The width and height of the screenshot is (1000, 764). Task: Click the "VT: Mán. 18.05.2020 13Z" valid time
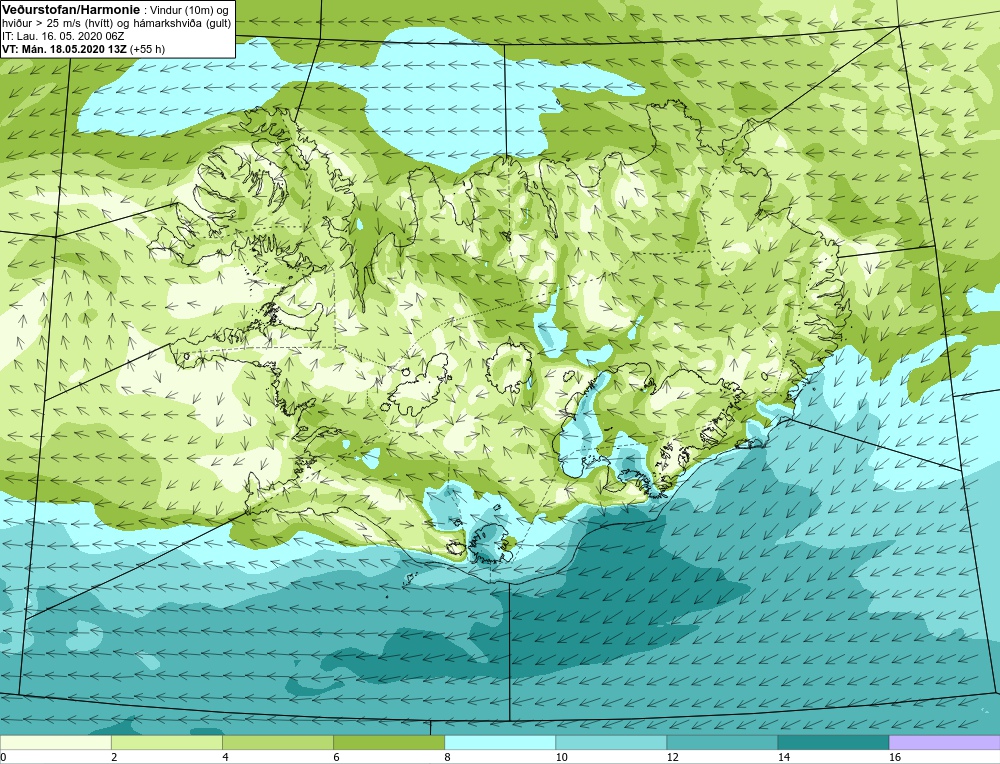pyautogui.click(x=64, y=48)
